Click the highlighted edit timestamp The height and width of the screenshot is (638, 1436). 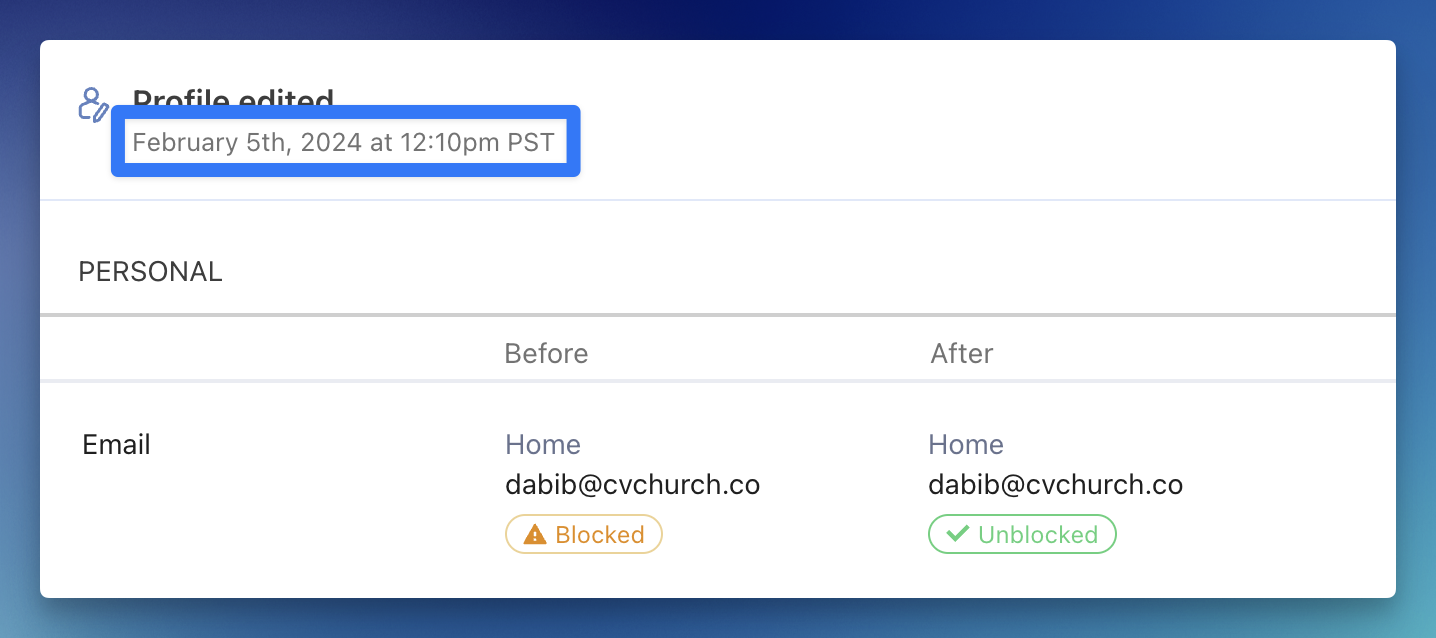pos(344,142)
